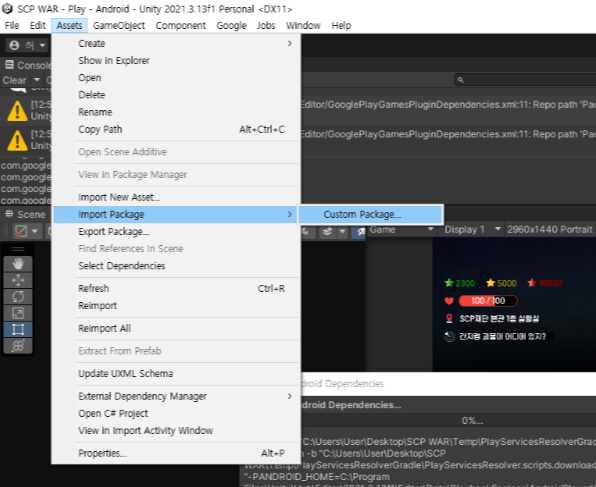Choose Reimport All menu entry
This screenshot has height=487, width=596.
(x=176, y=328)
